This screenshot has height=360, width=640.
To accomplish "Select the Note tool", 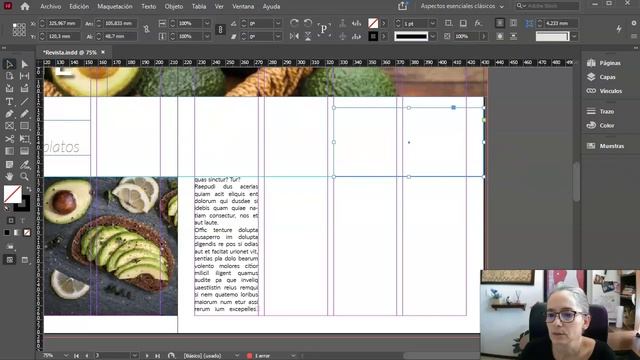I will [x=9, y=164].
